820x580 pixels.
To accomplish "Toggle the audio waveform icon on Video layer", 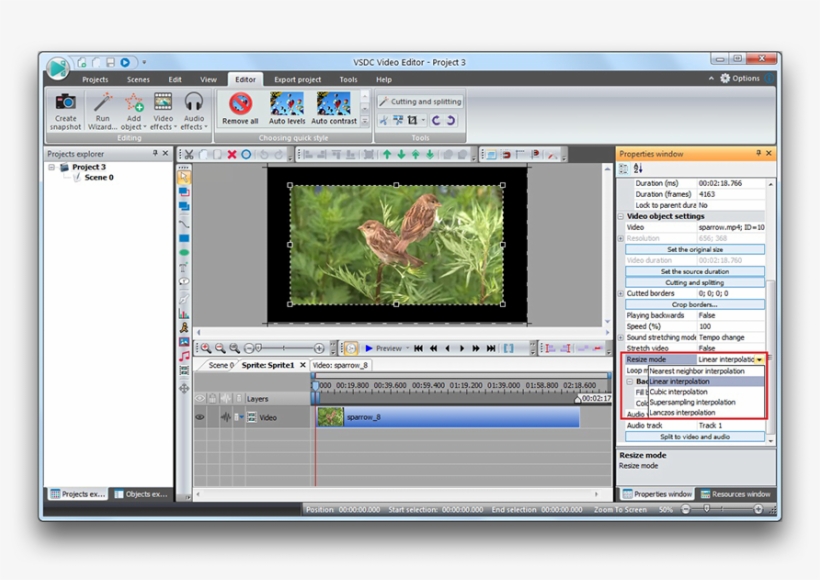I will 226,417.
